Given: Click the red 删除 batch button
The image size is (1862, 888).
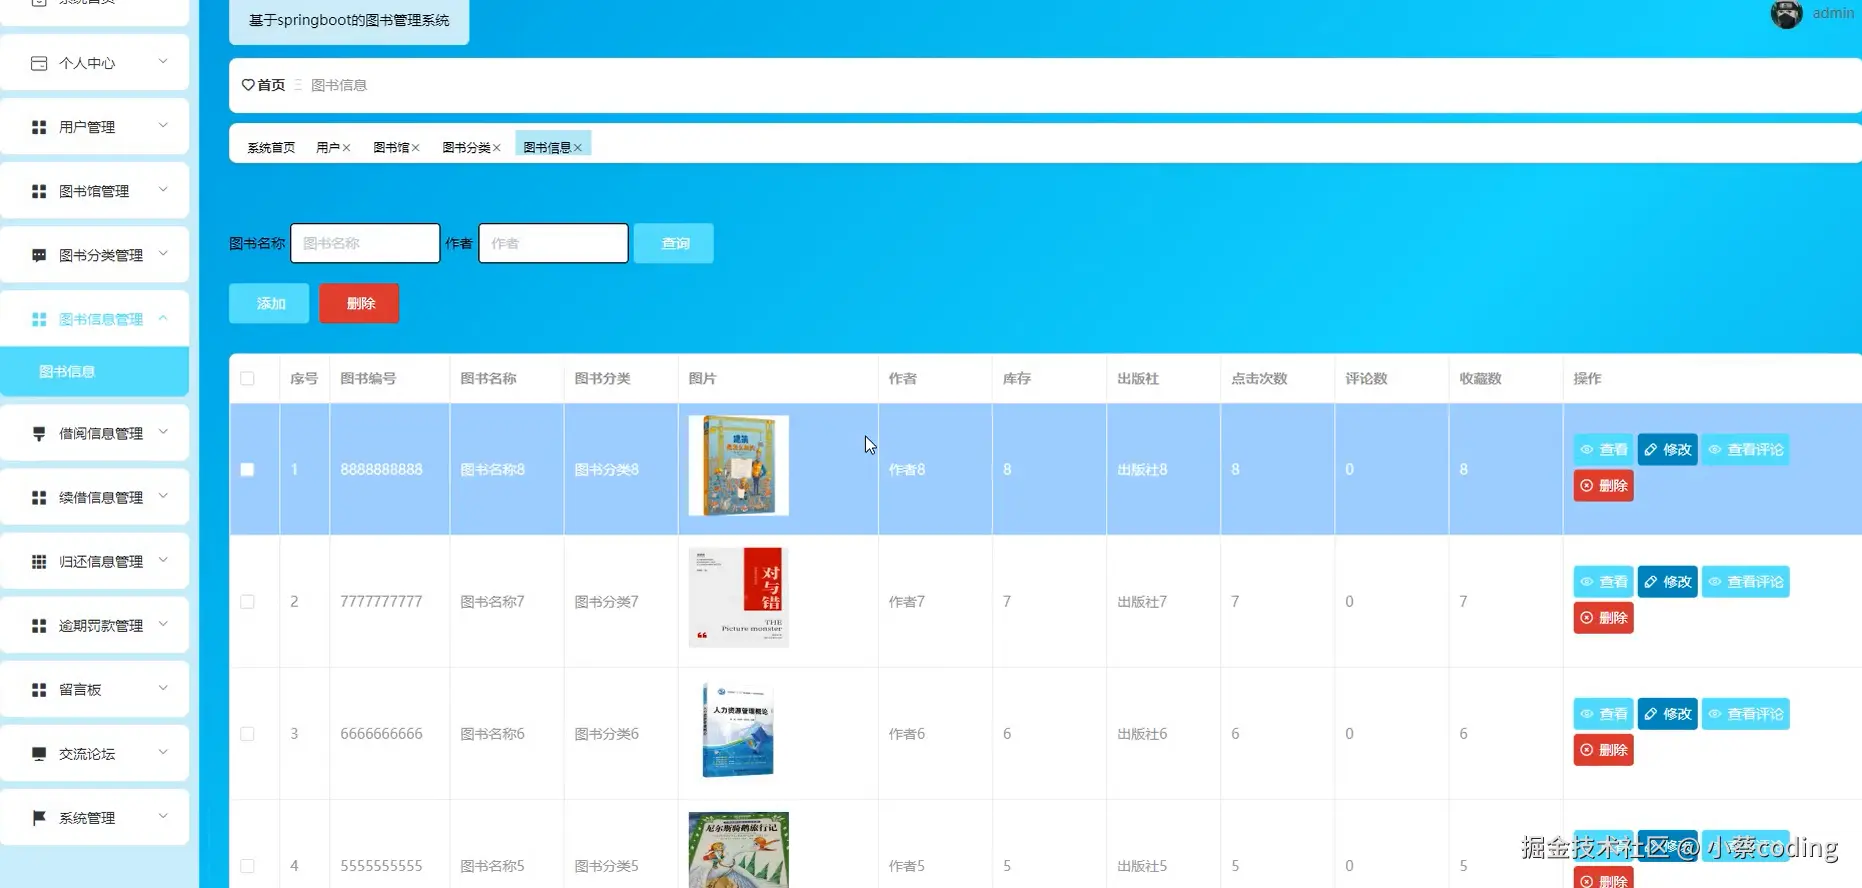Looking at the screenshot, I should click(359, 303).
